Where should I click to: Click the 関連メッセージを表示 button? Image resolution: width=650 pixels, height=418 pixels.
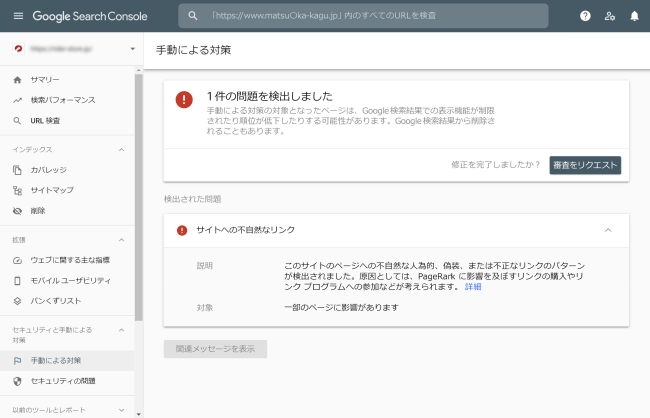pos(215,349)
